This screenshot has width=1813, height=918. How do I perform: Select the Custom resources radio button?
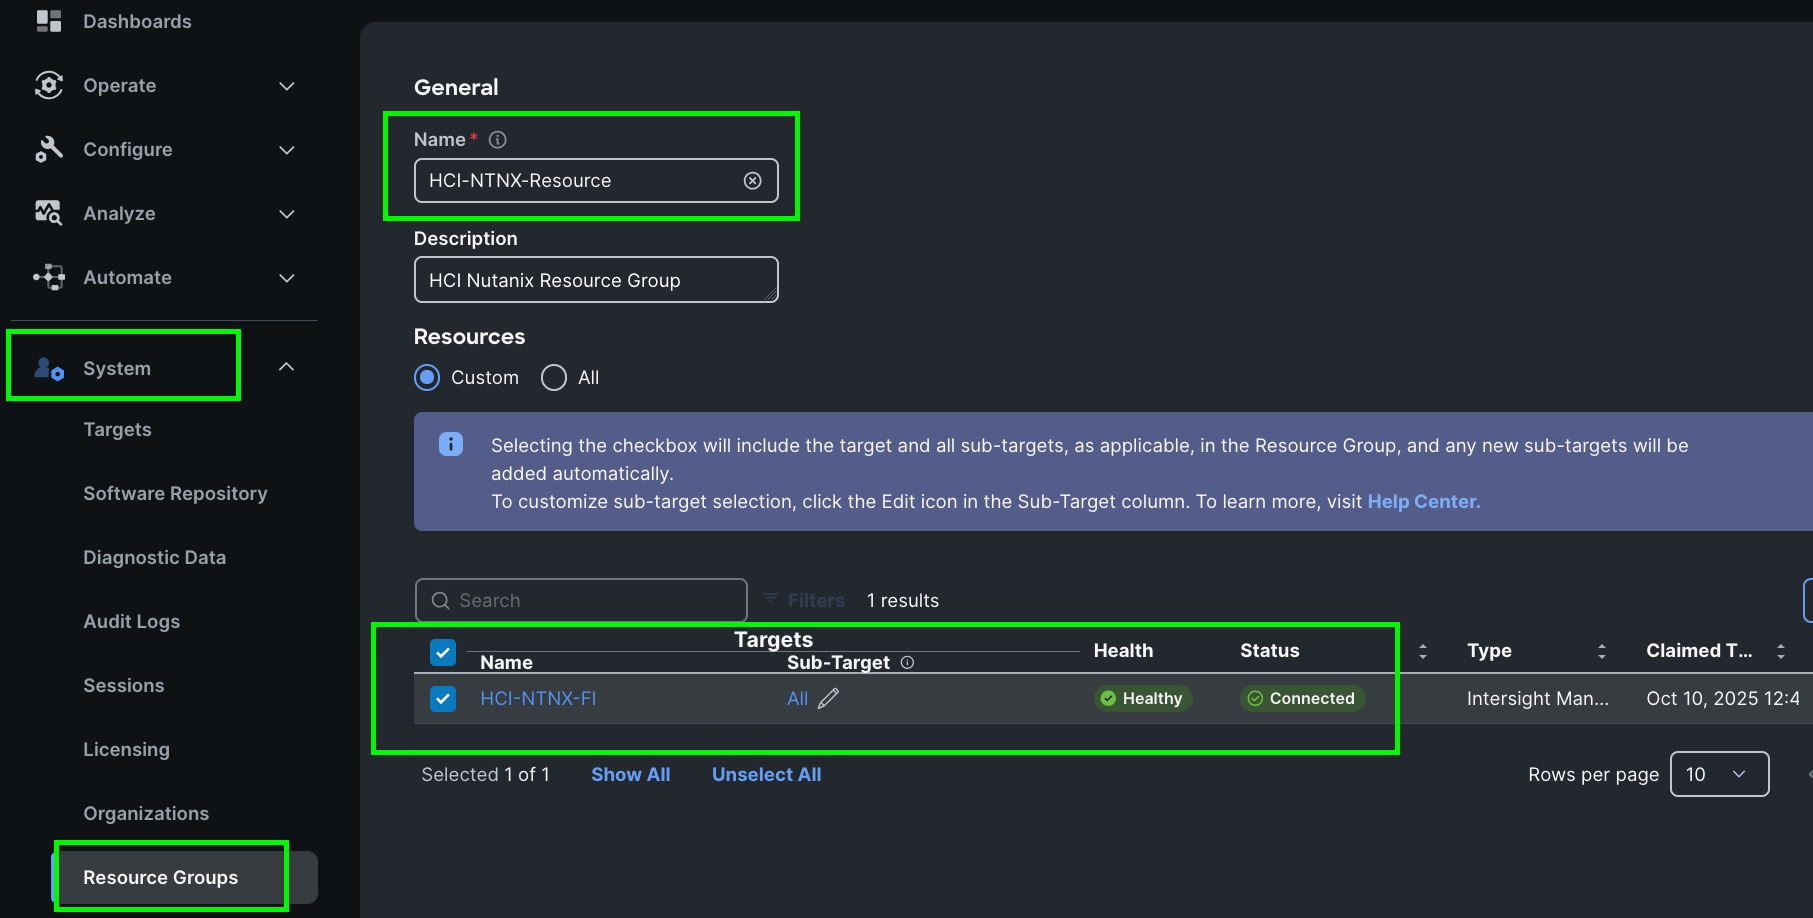tap(427, 377)
